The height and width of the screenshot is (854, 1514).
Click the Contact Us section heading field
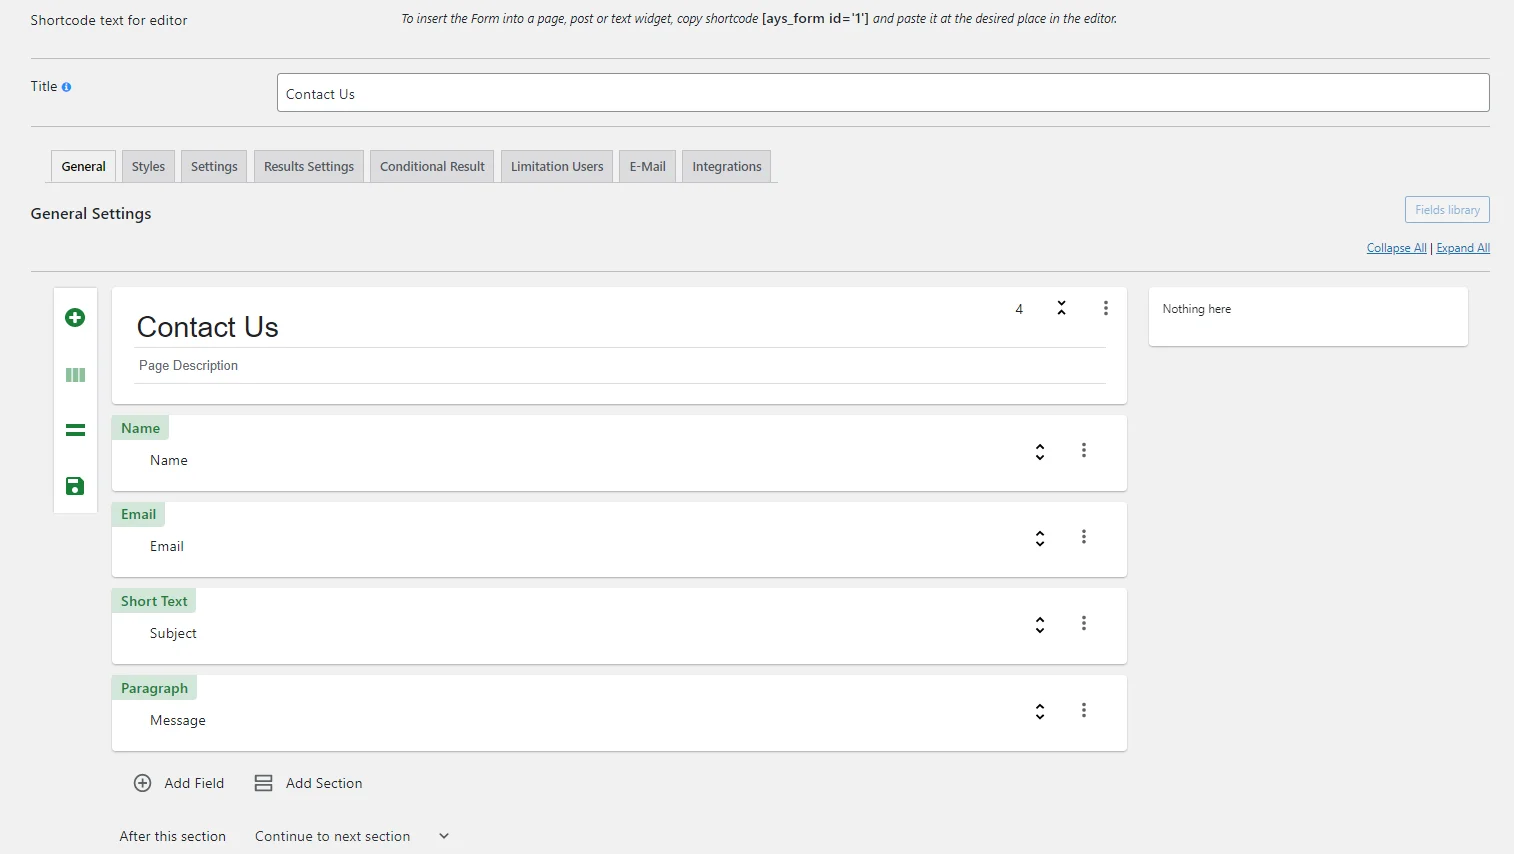(620, 327)
